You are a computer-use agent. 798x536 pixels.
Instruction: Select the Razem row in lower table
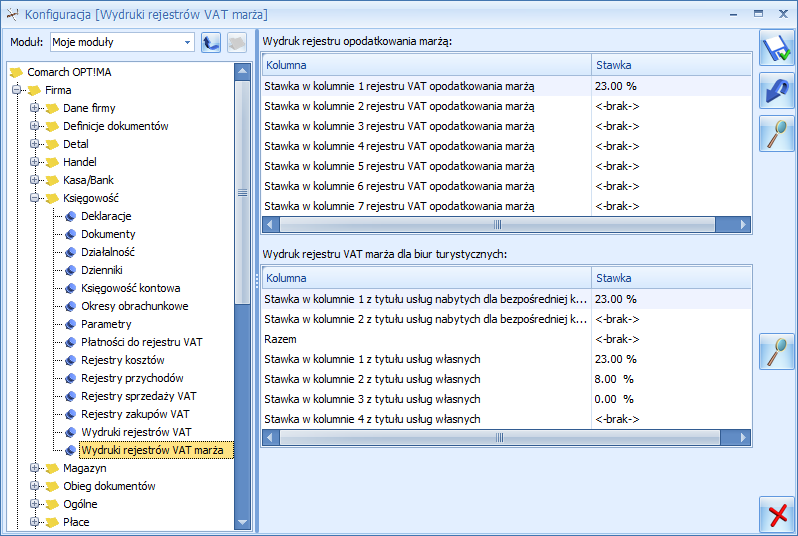506,339
